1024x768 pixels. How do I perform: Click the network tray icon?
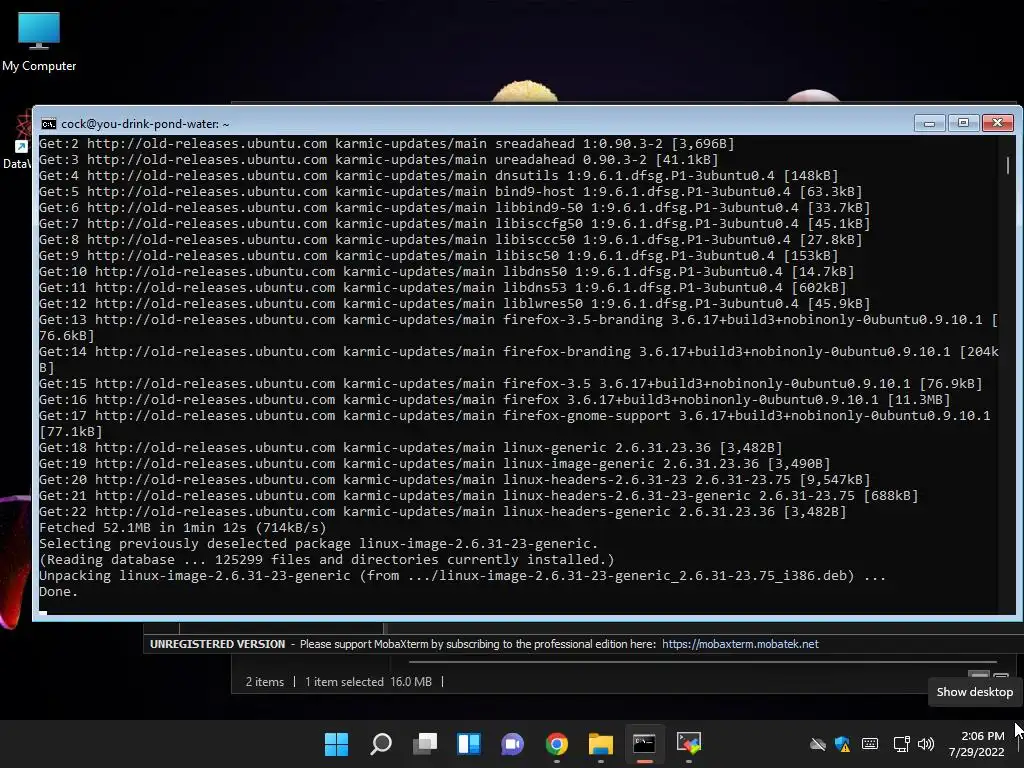click(902, 744)
